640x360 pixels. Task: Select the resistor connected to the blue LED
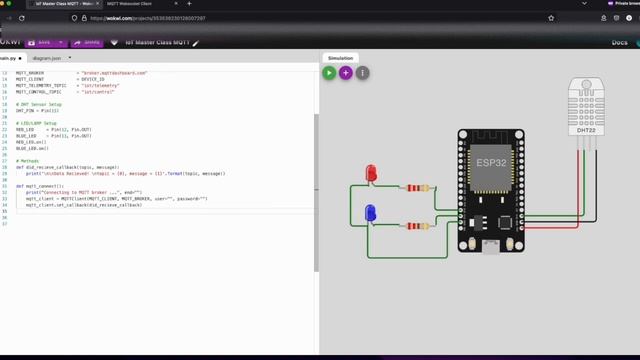(417, 226)
